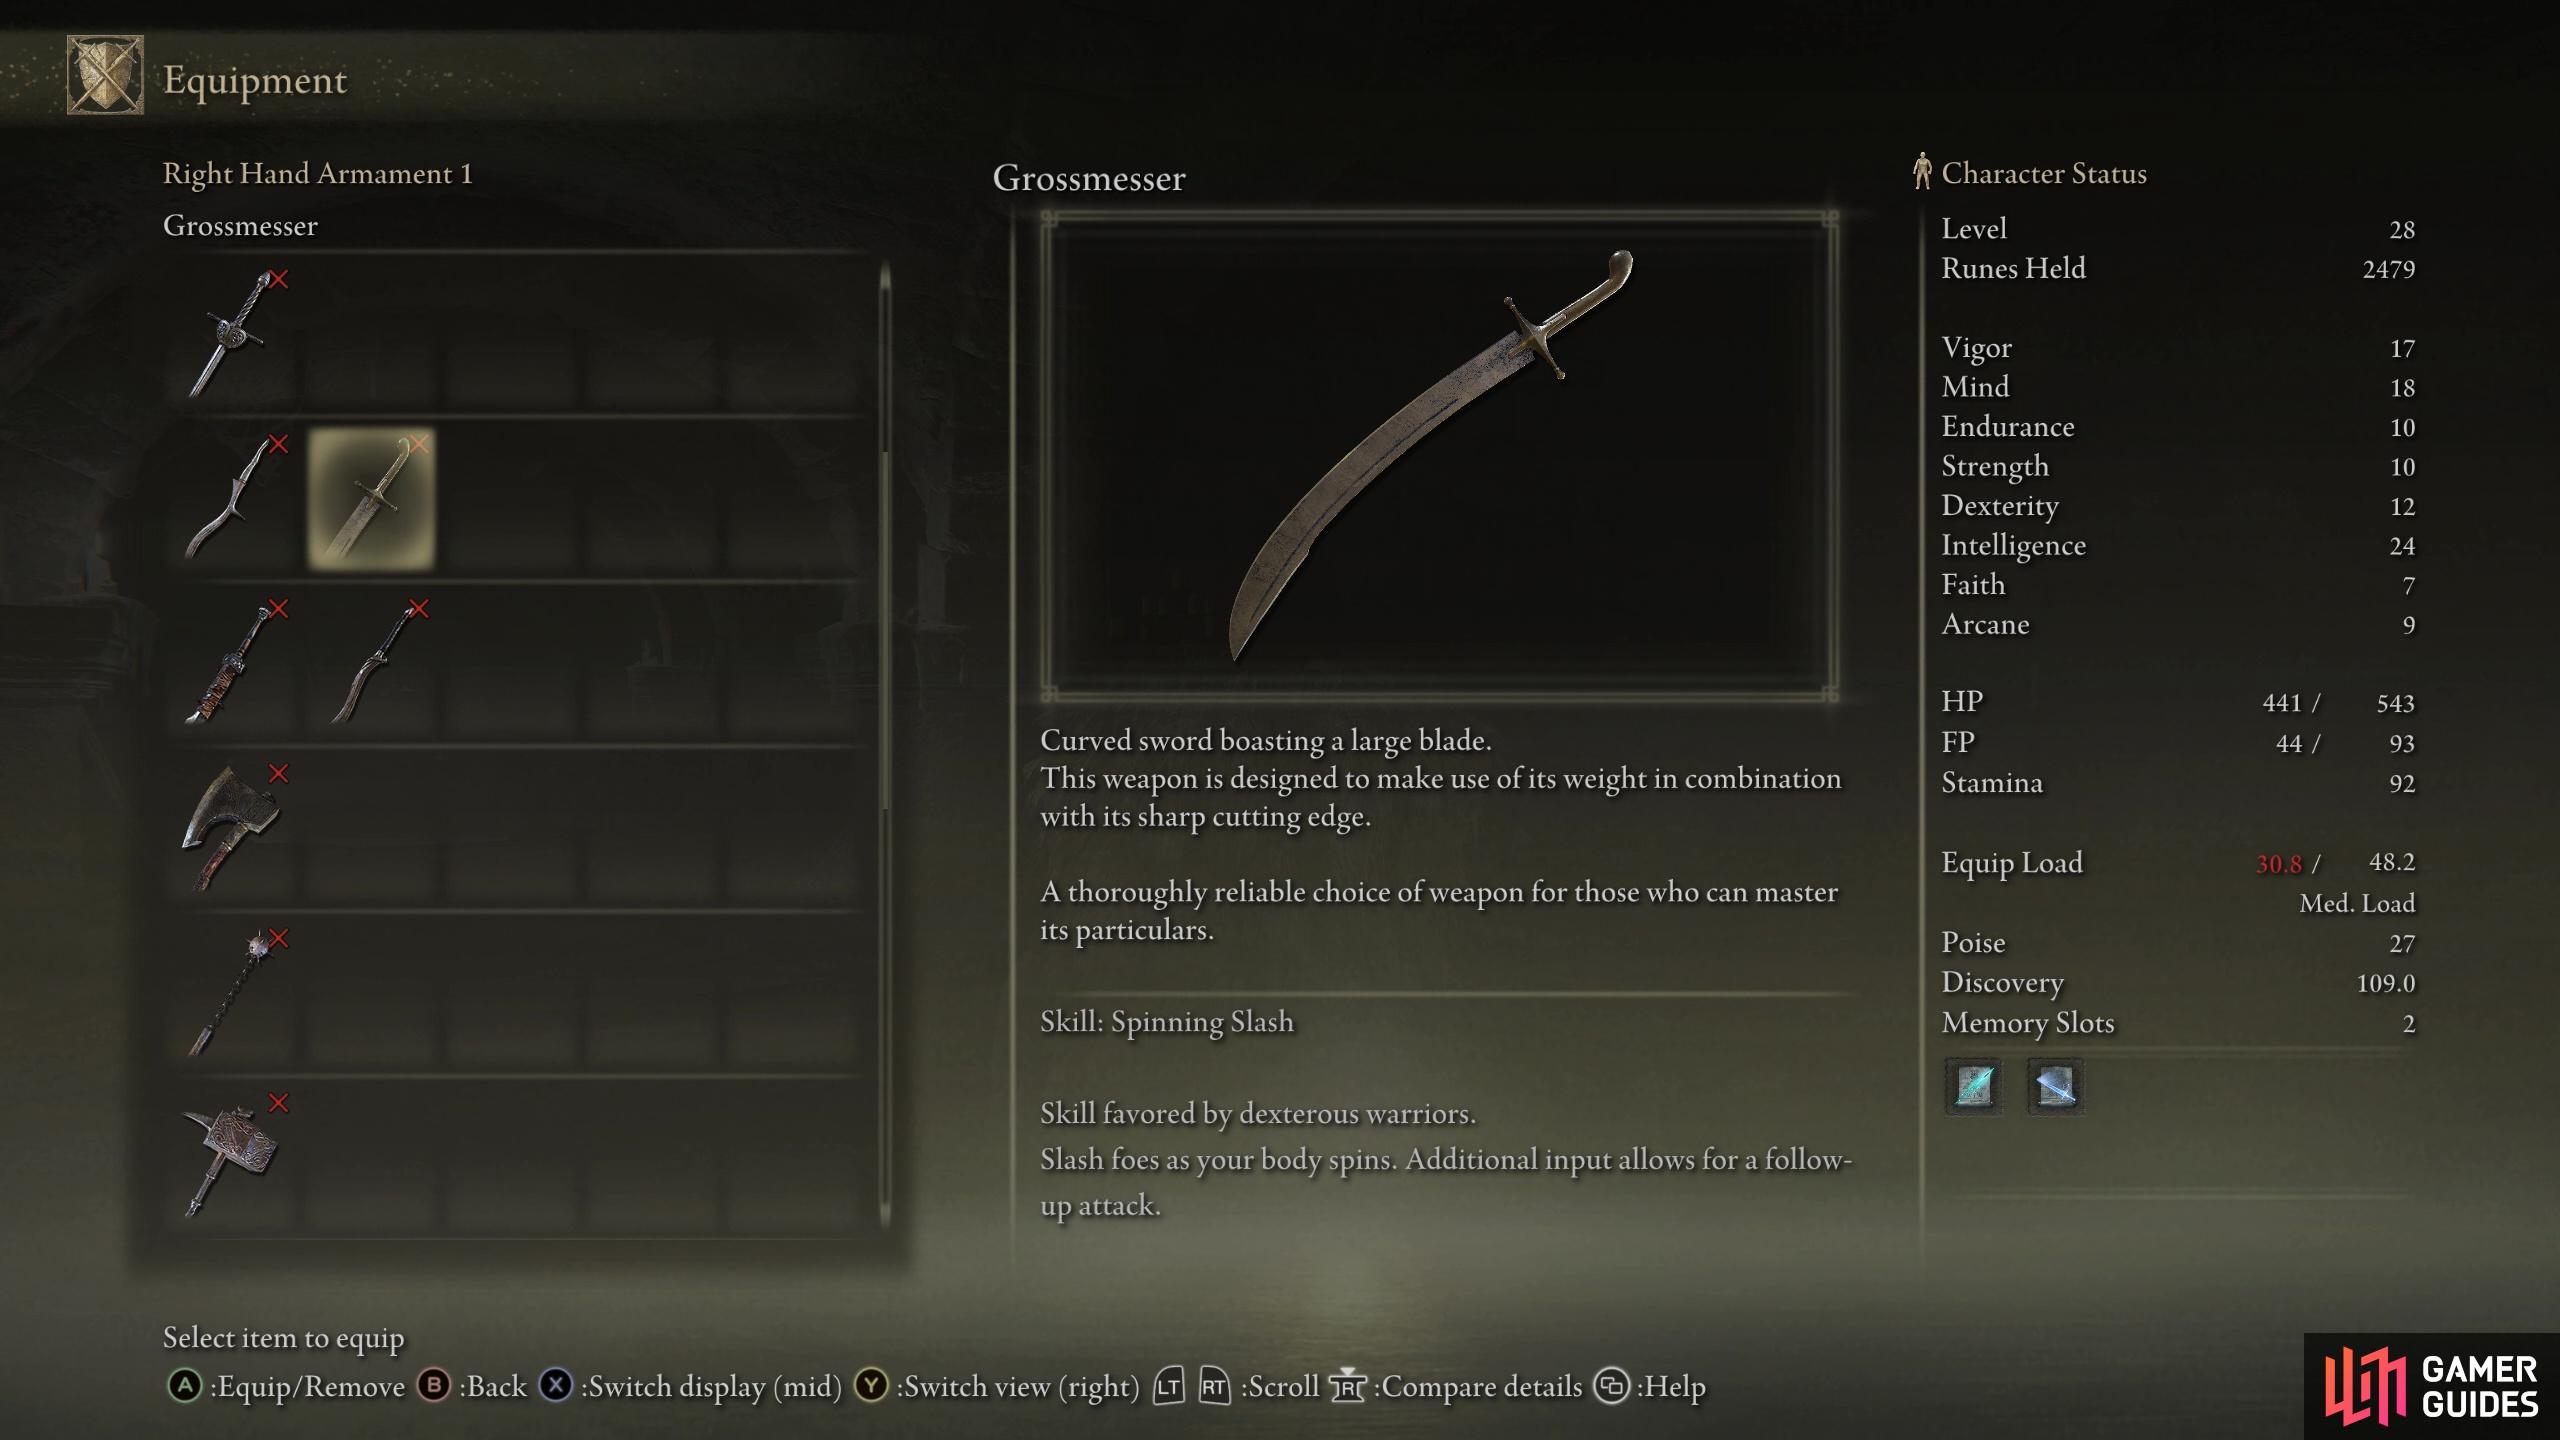The width and height of the screenshot is (2560, 1440).
Task: Click the Y Switch view (right) prompt
Action: (997, 1386)
